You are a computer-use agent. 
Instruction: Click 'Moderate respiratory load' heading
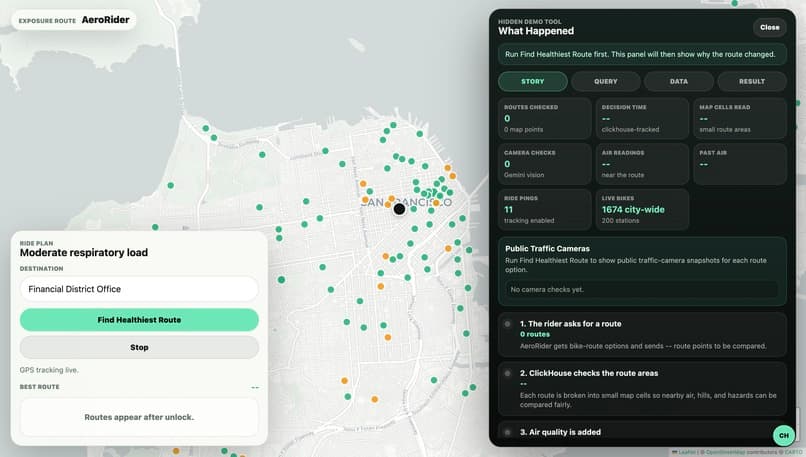point(84,252)
